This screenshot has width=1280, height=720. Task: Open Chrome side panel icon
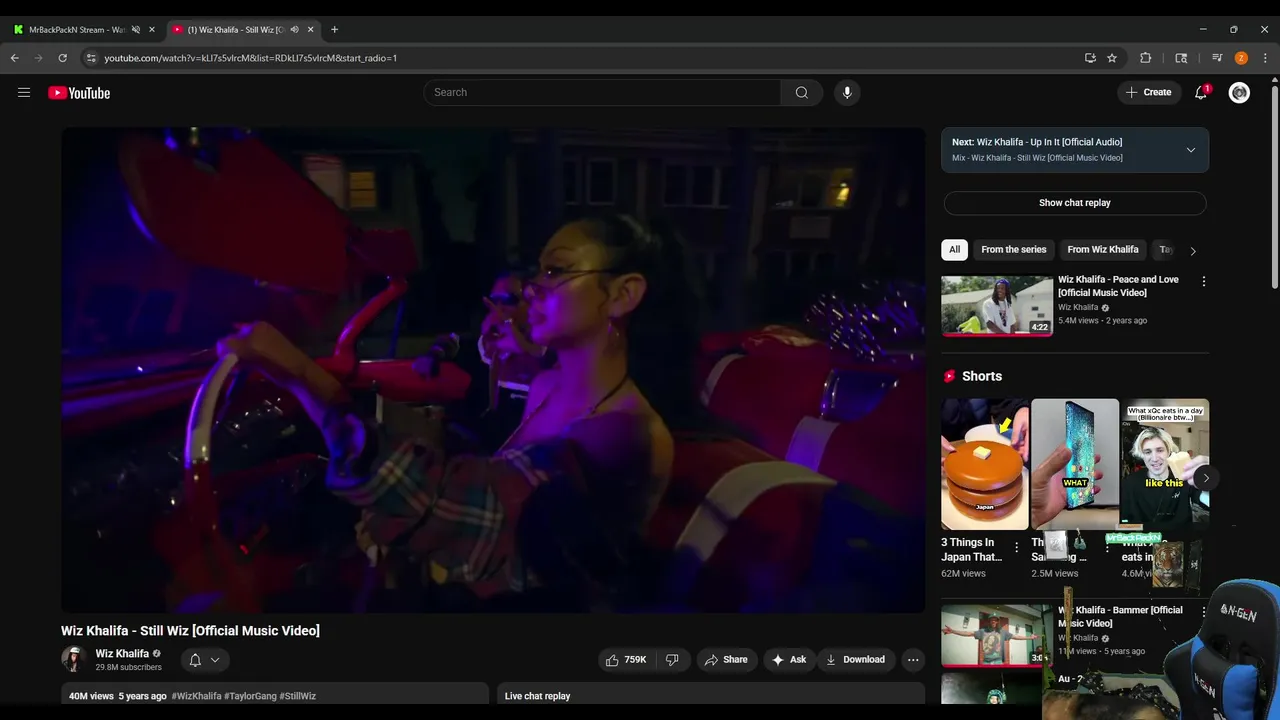coord(1181,58)
